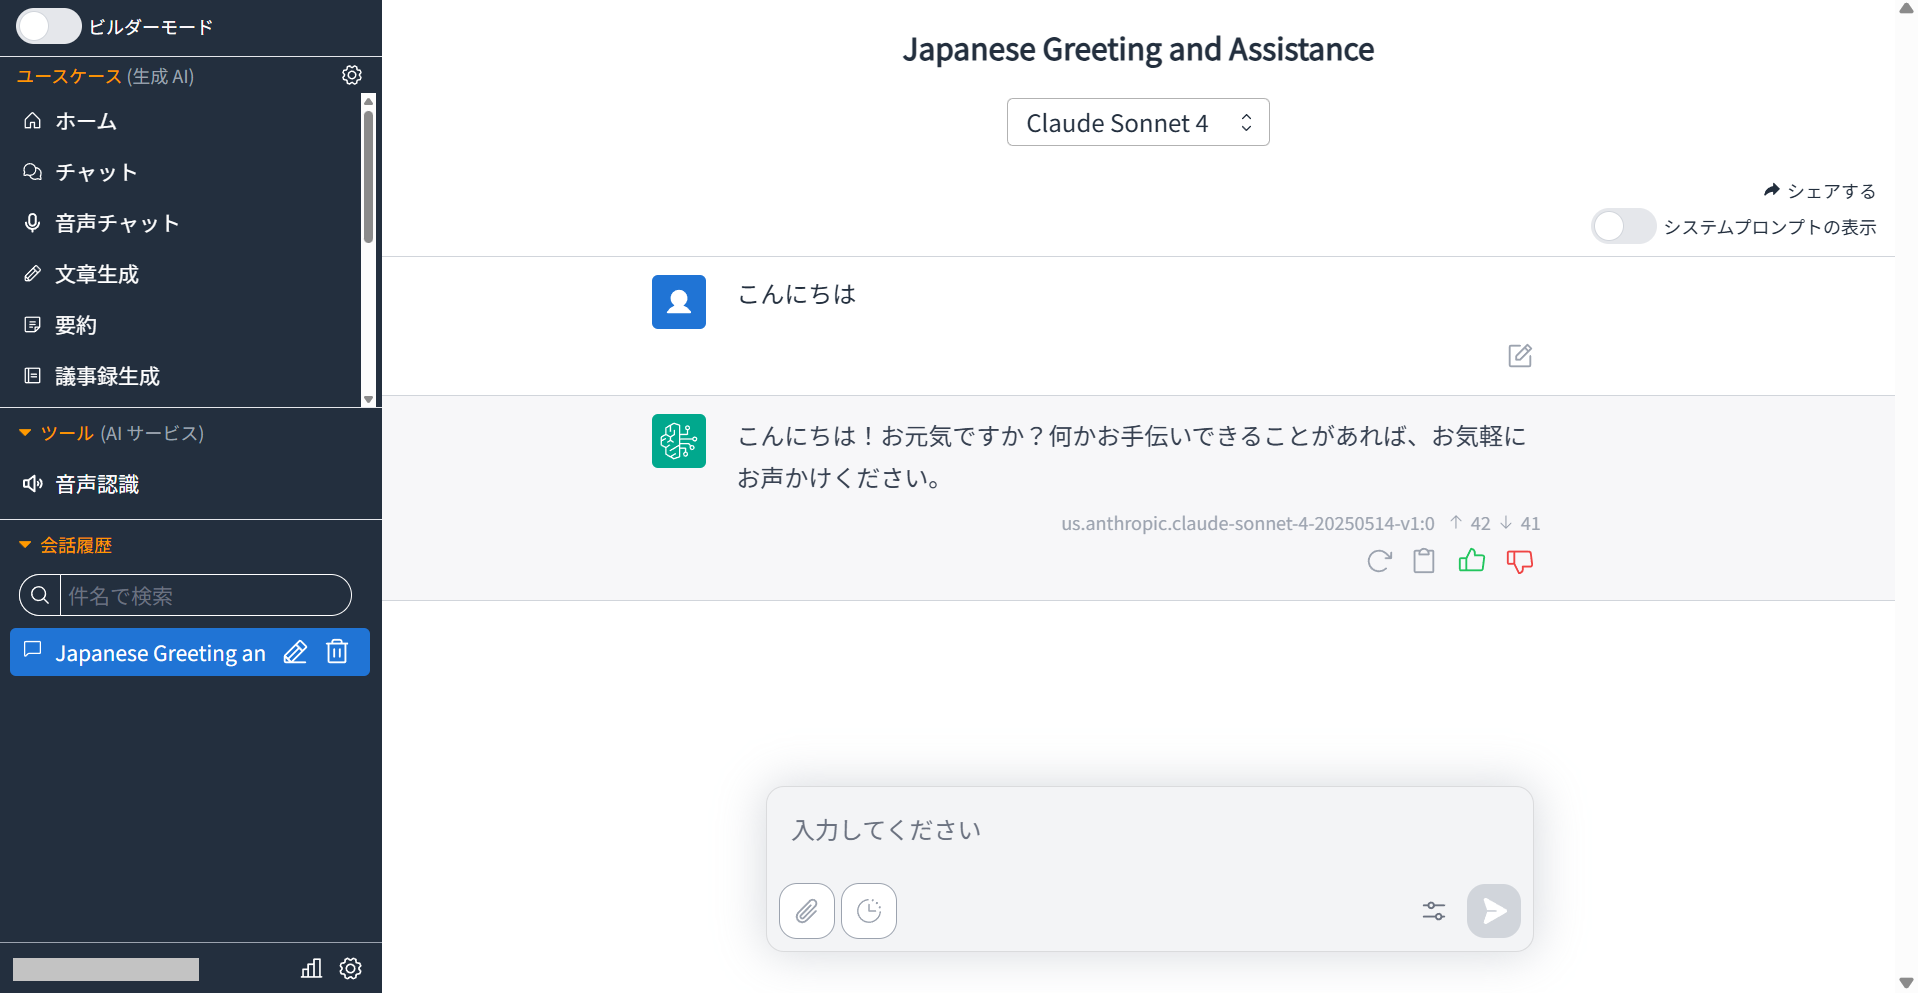The image size is (1918, 993).
Task: Enable システムプロンプトの表示 toggle
Action: tap(1622, 227)
